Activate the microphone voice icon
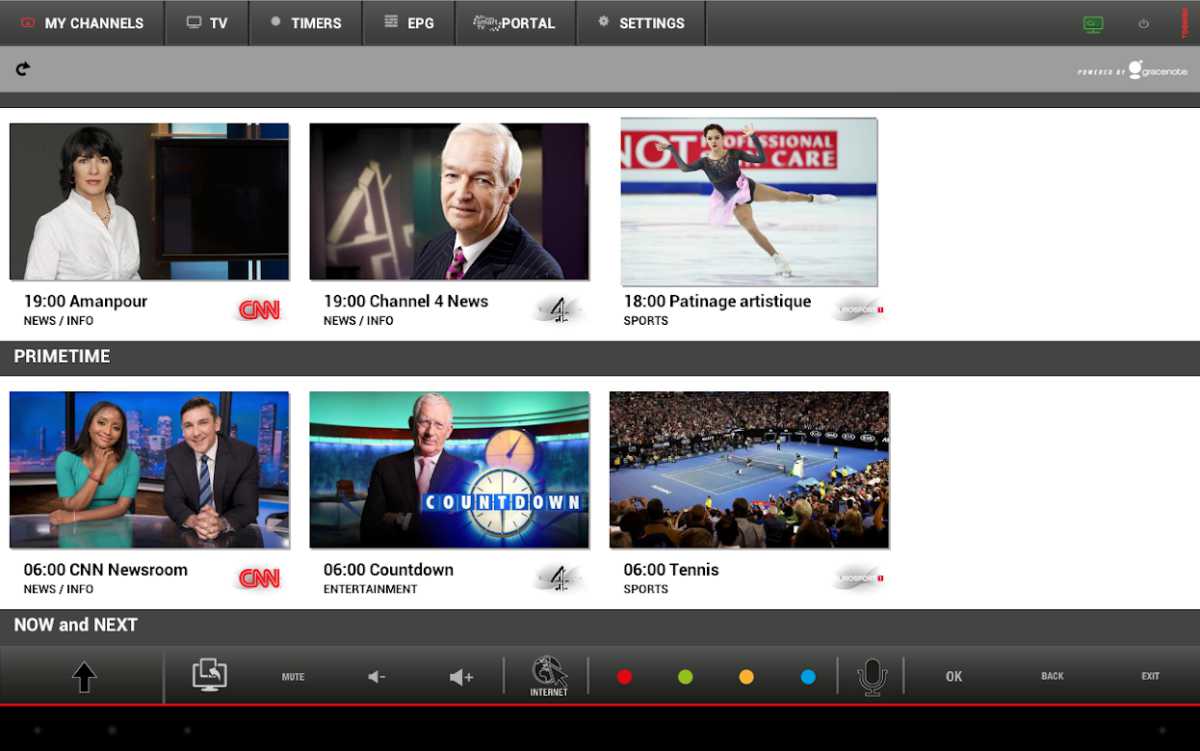Image resolution: width=1200 pixels, height=751 pixels. 872,677
